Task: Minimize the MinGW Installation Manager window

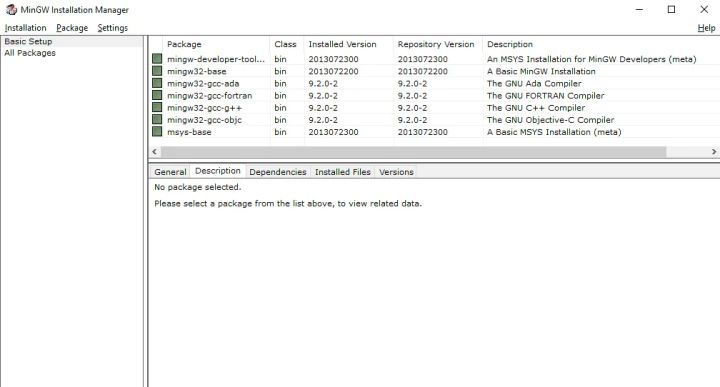Action: 639,9
